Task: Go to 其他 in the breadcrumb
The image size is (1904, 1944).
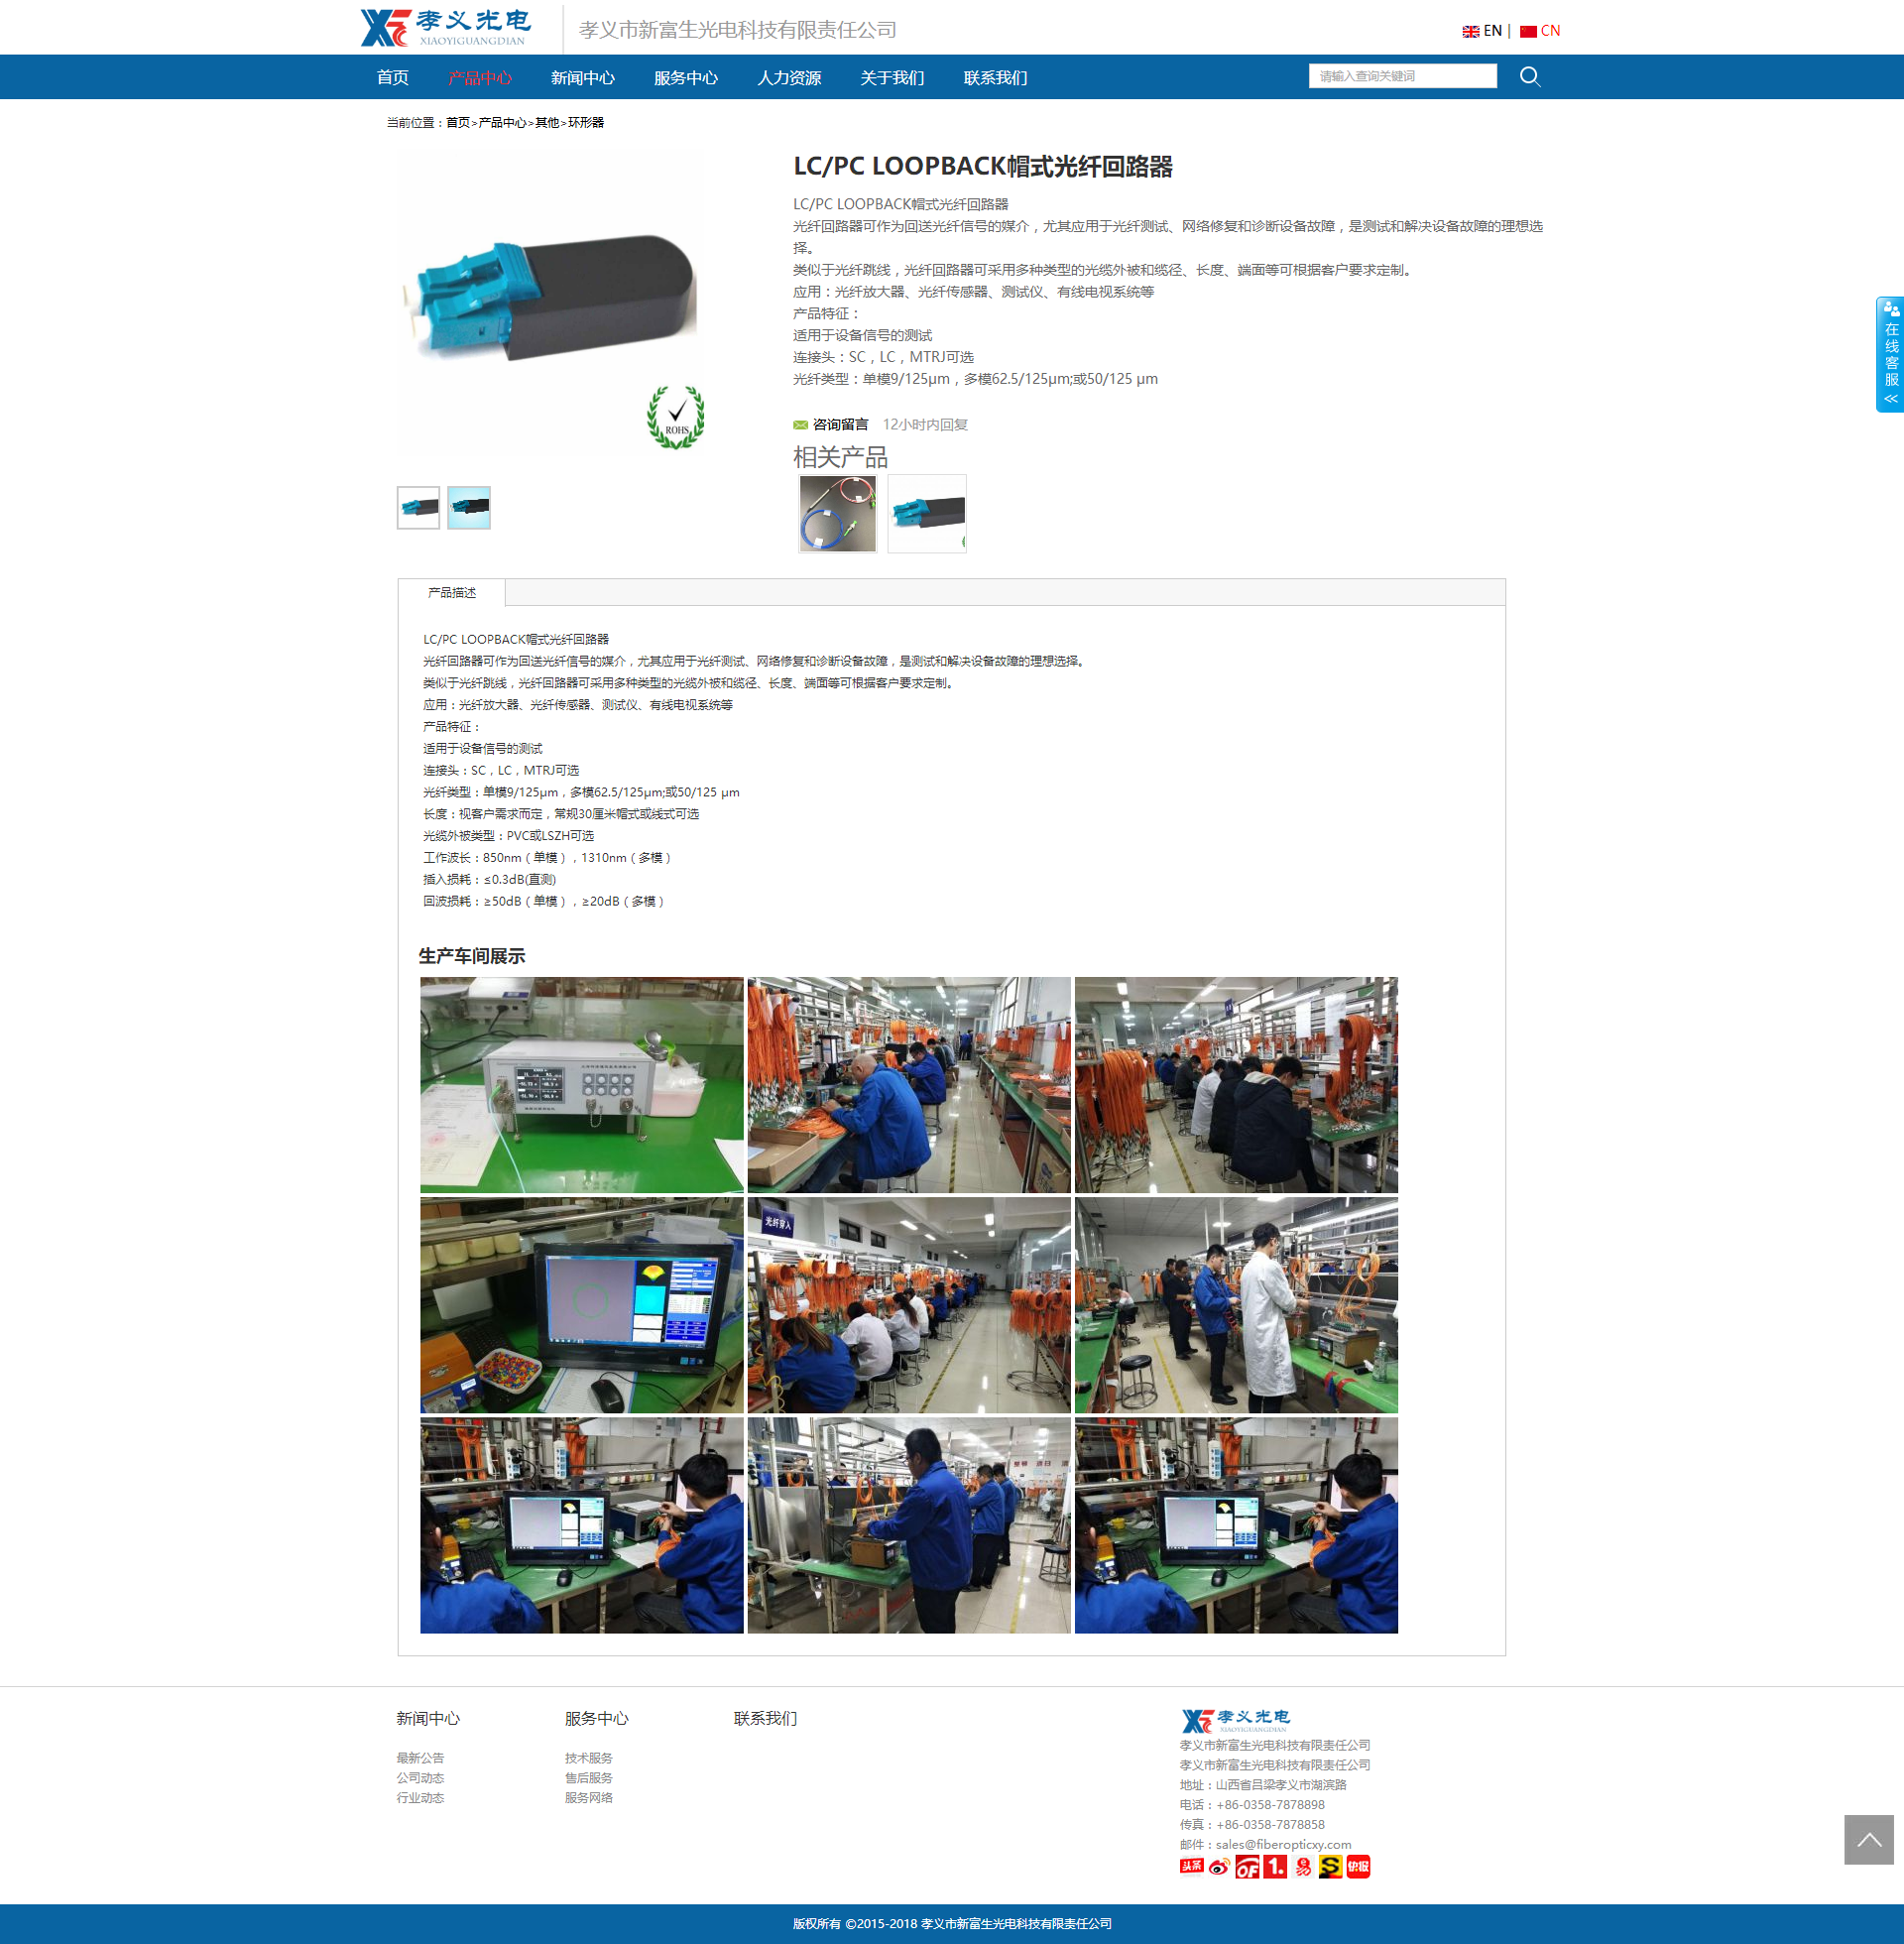Action: point(547,122)
